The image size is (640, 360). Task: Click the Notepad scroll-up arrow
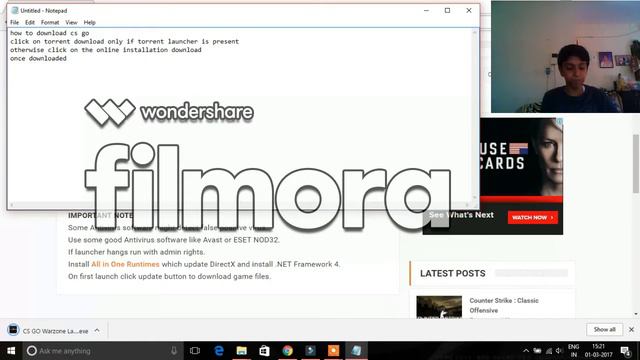pyautogui.click(x=475, y=31)
